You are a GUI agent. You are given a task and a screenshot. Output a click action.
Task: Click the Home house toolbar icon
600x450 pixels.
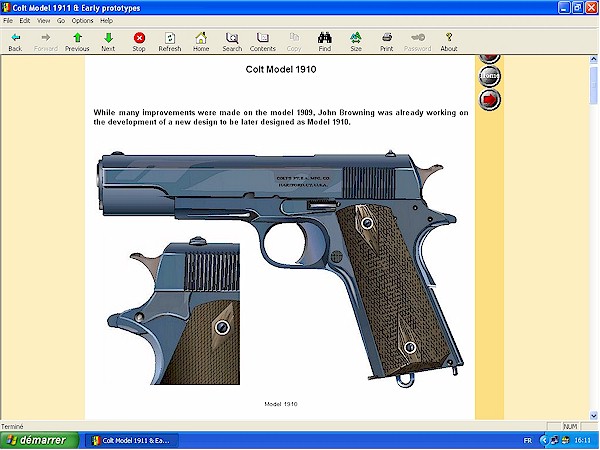[x=201, y=38]
